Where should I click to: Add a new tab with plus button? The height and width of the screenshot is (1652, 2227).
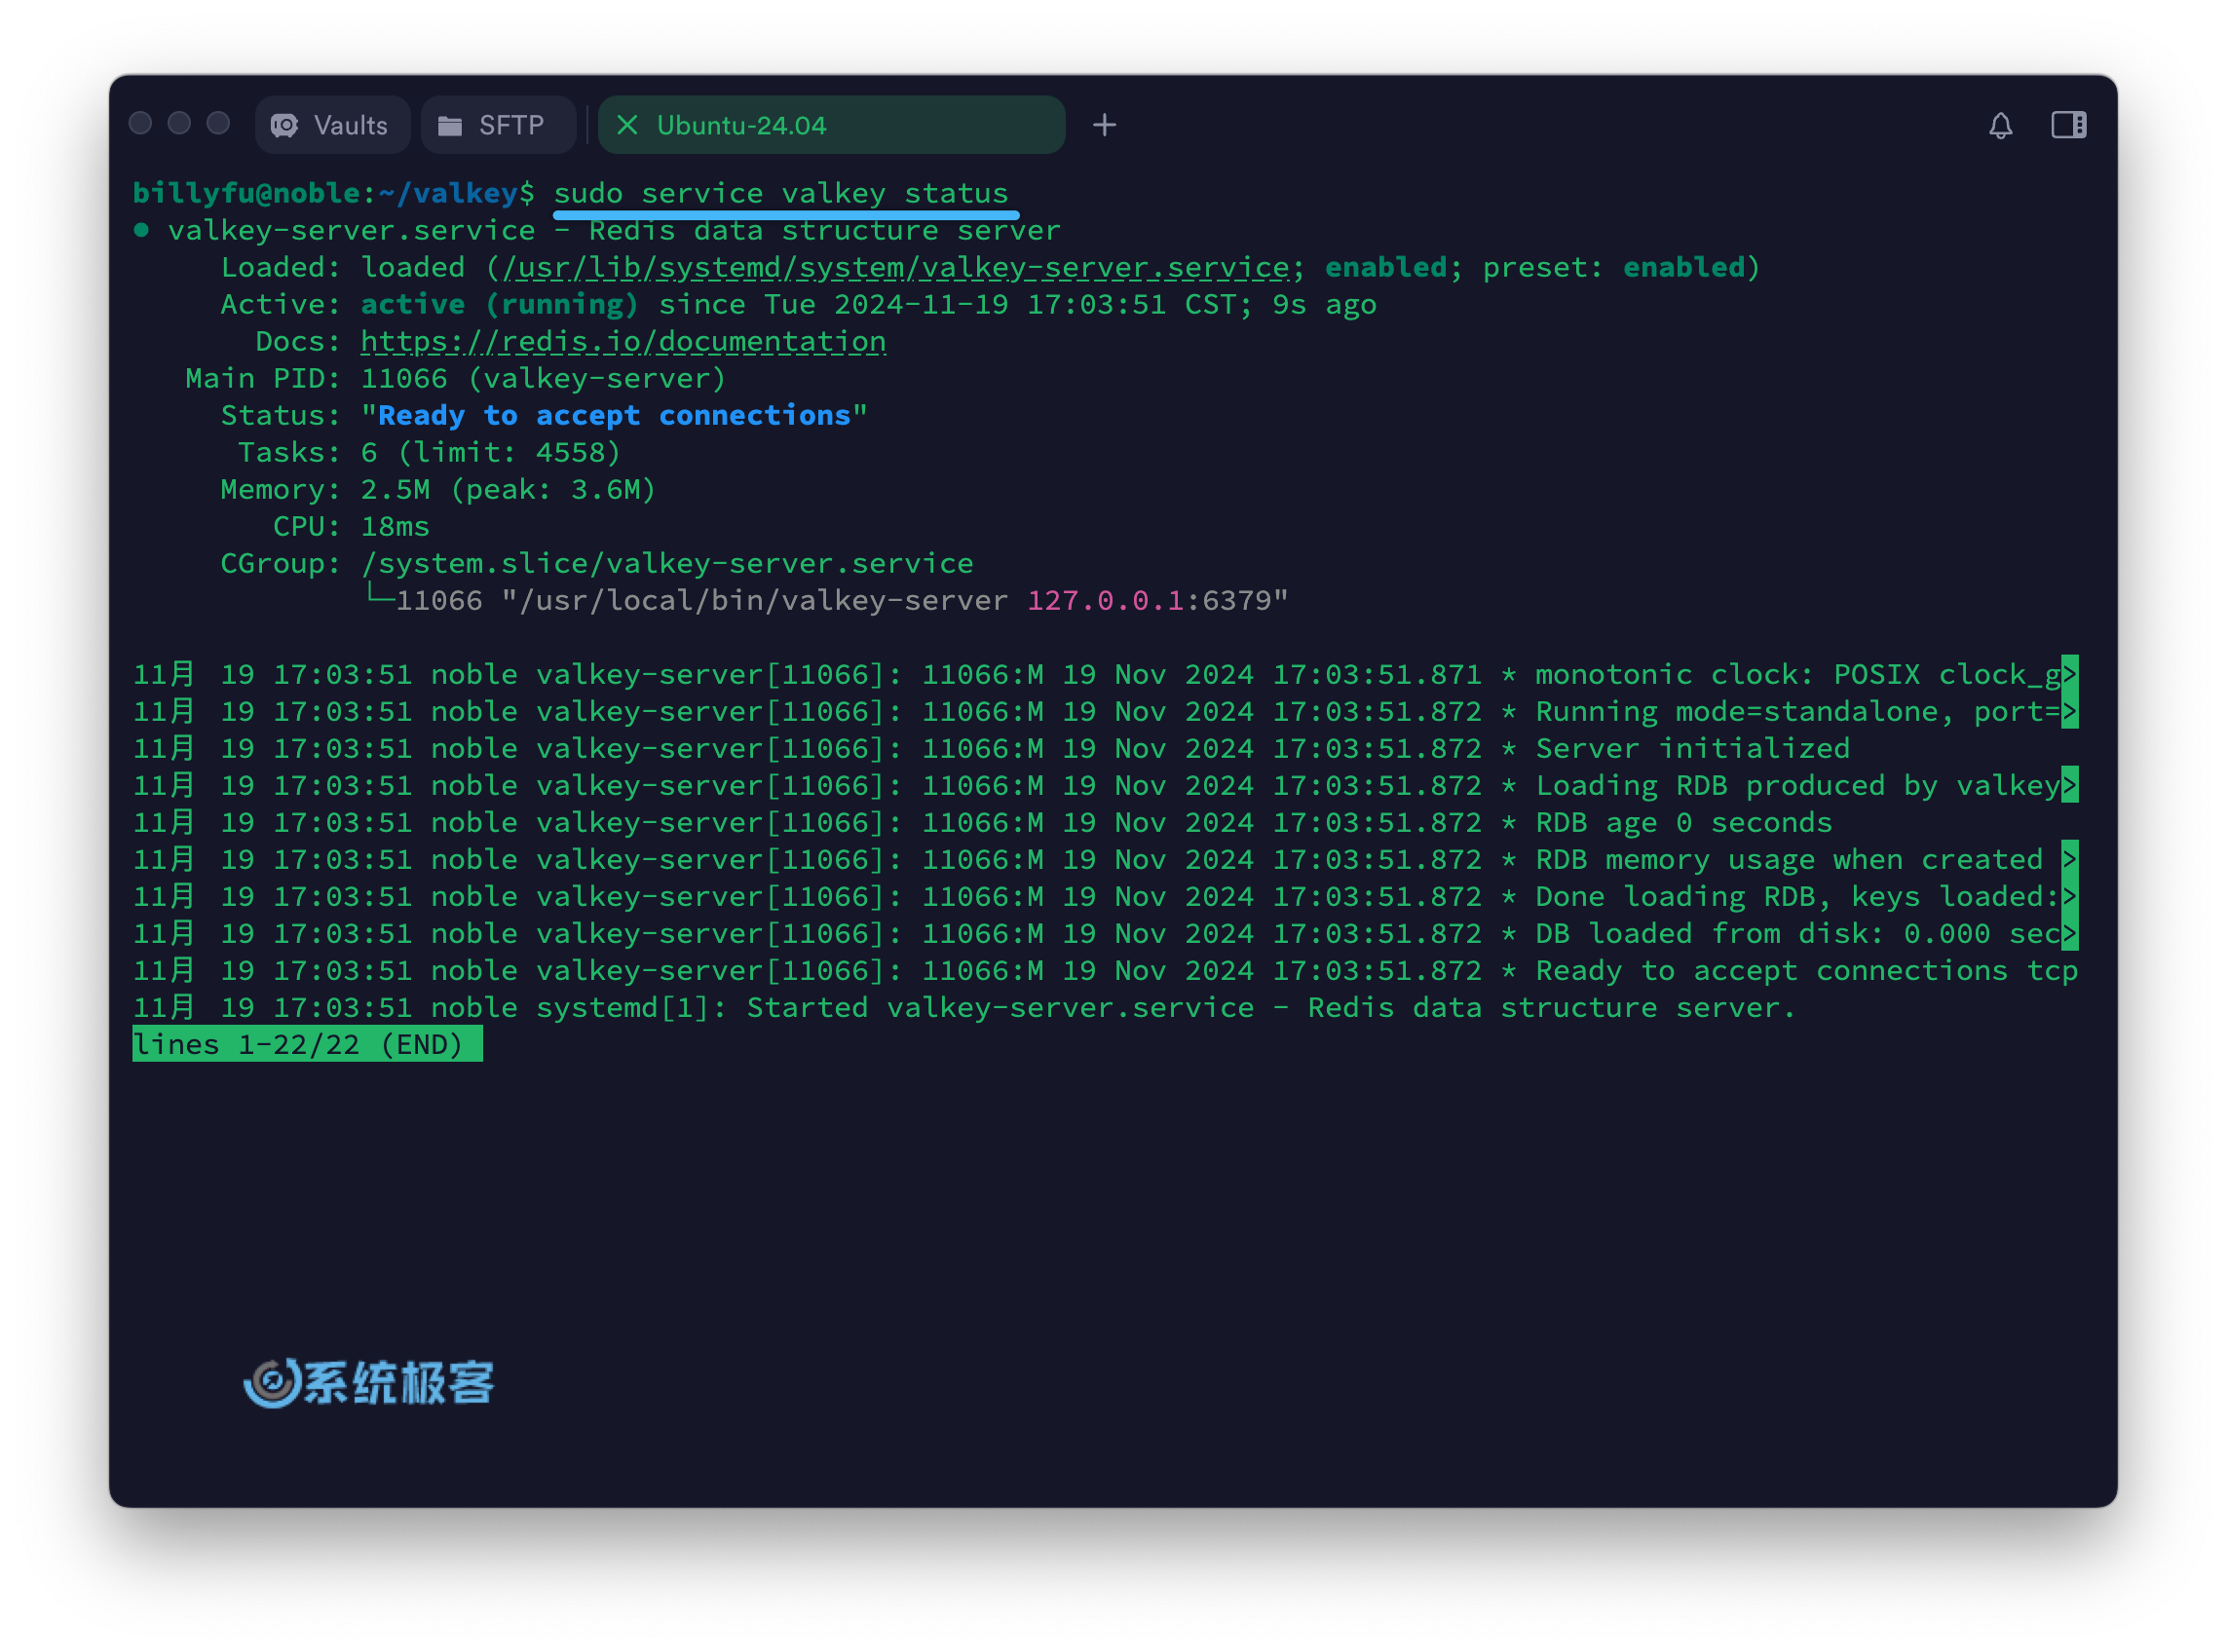tap(1104, 125)
